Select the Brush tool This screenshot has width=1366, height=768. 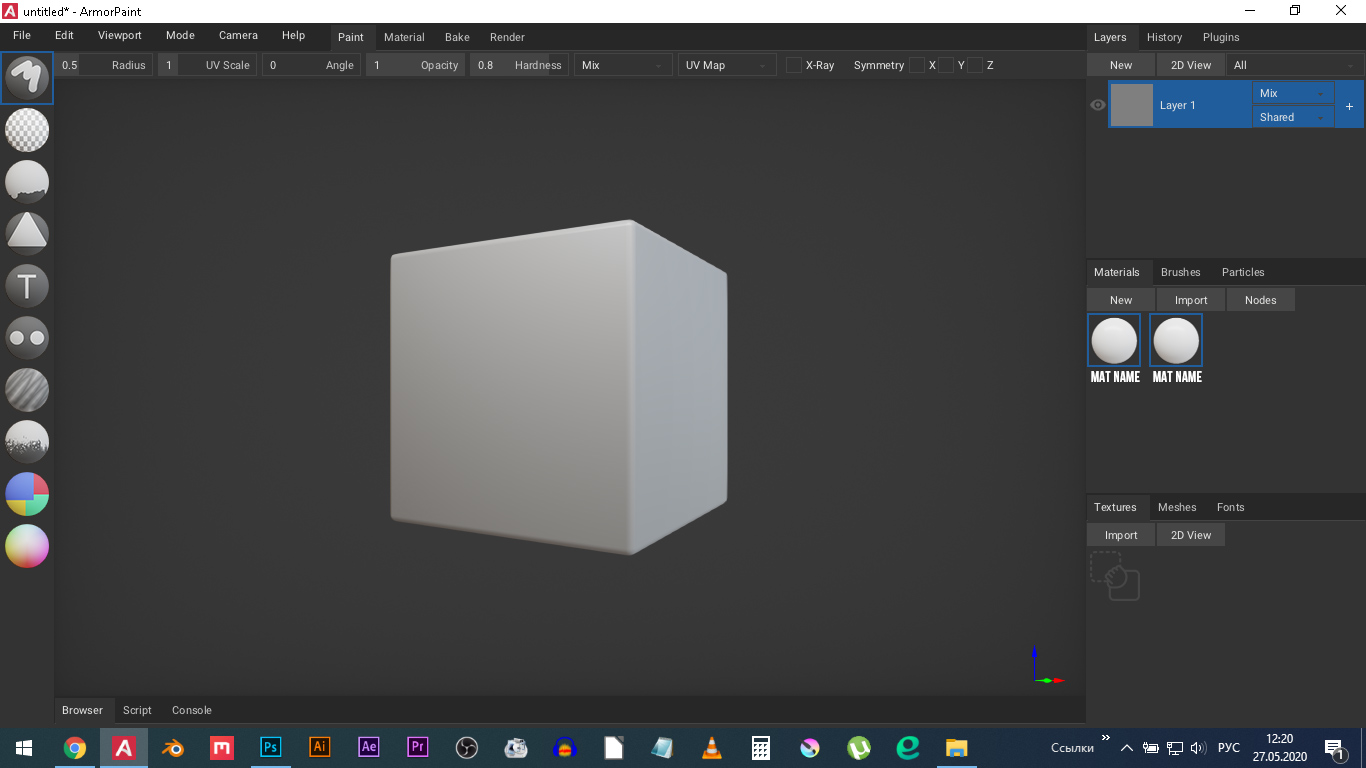[x=27, y=78]
